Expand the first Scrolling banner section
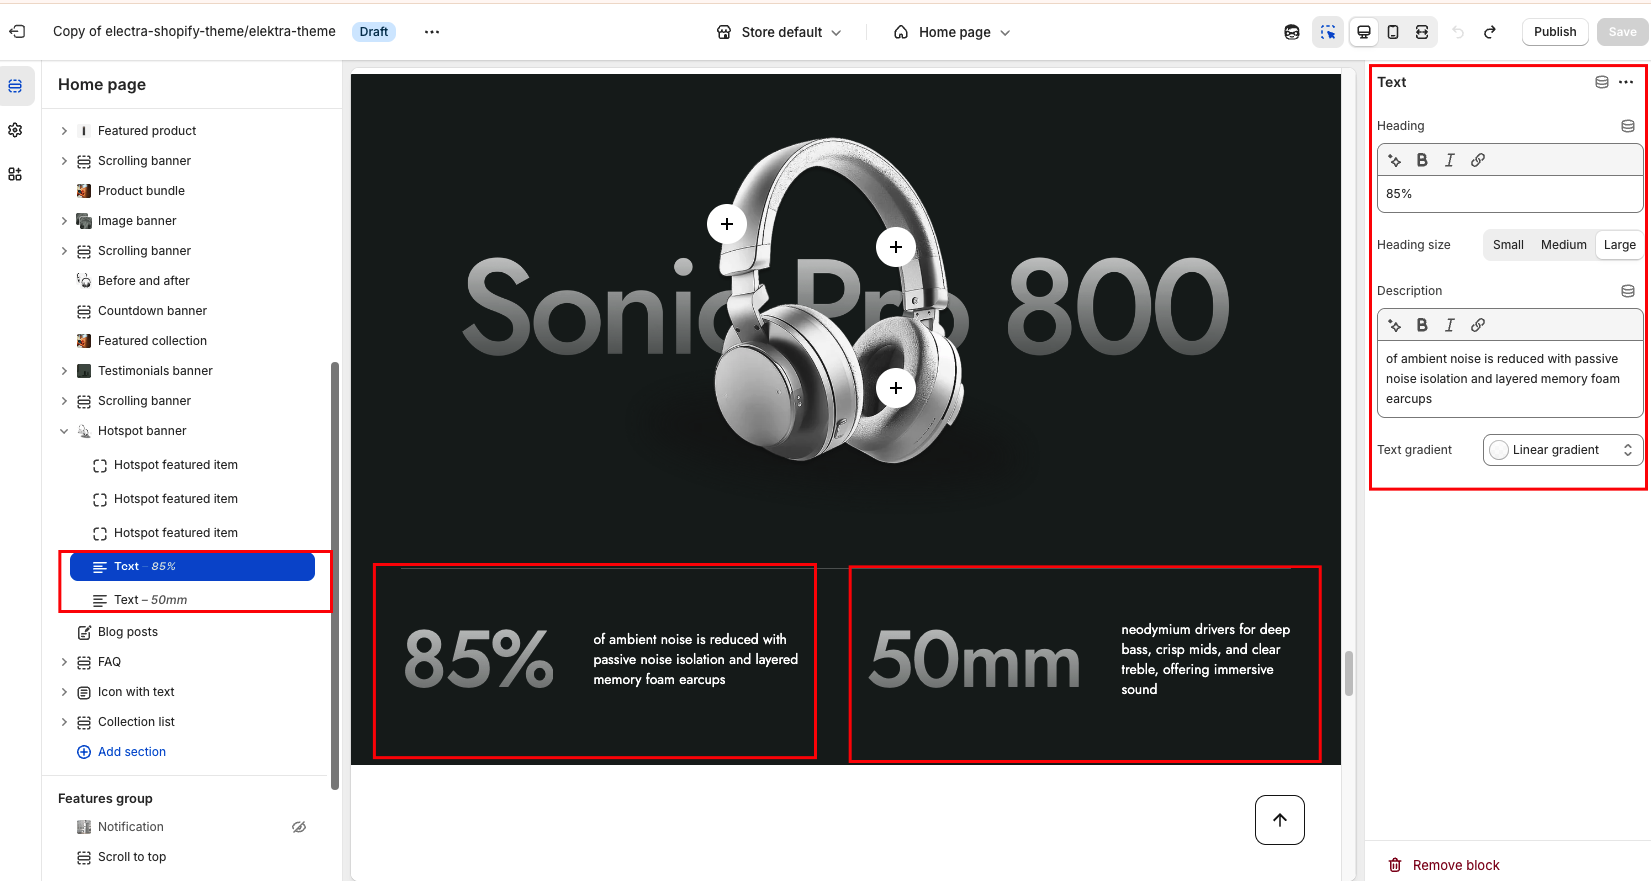The height and width of the screenshot is (881, 1651). pyautogui.click(x=64, y=161)
